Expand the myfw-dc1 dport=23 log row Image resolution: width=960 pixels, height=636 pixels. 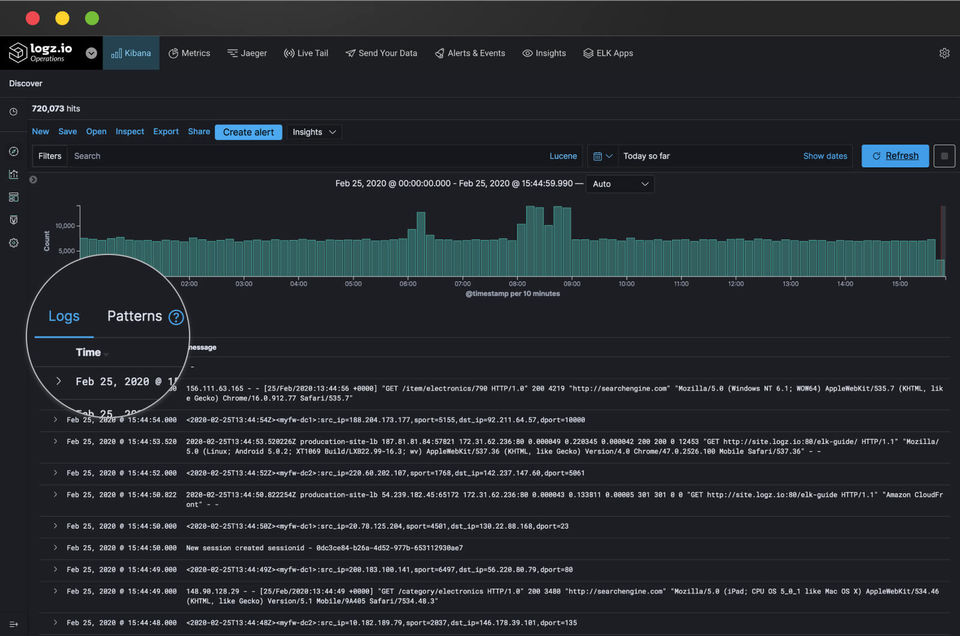point(55,526)
